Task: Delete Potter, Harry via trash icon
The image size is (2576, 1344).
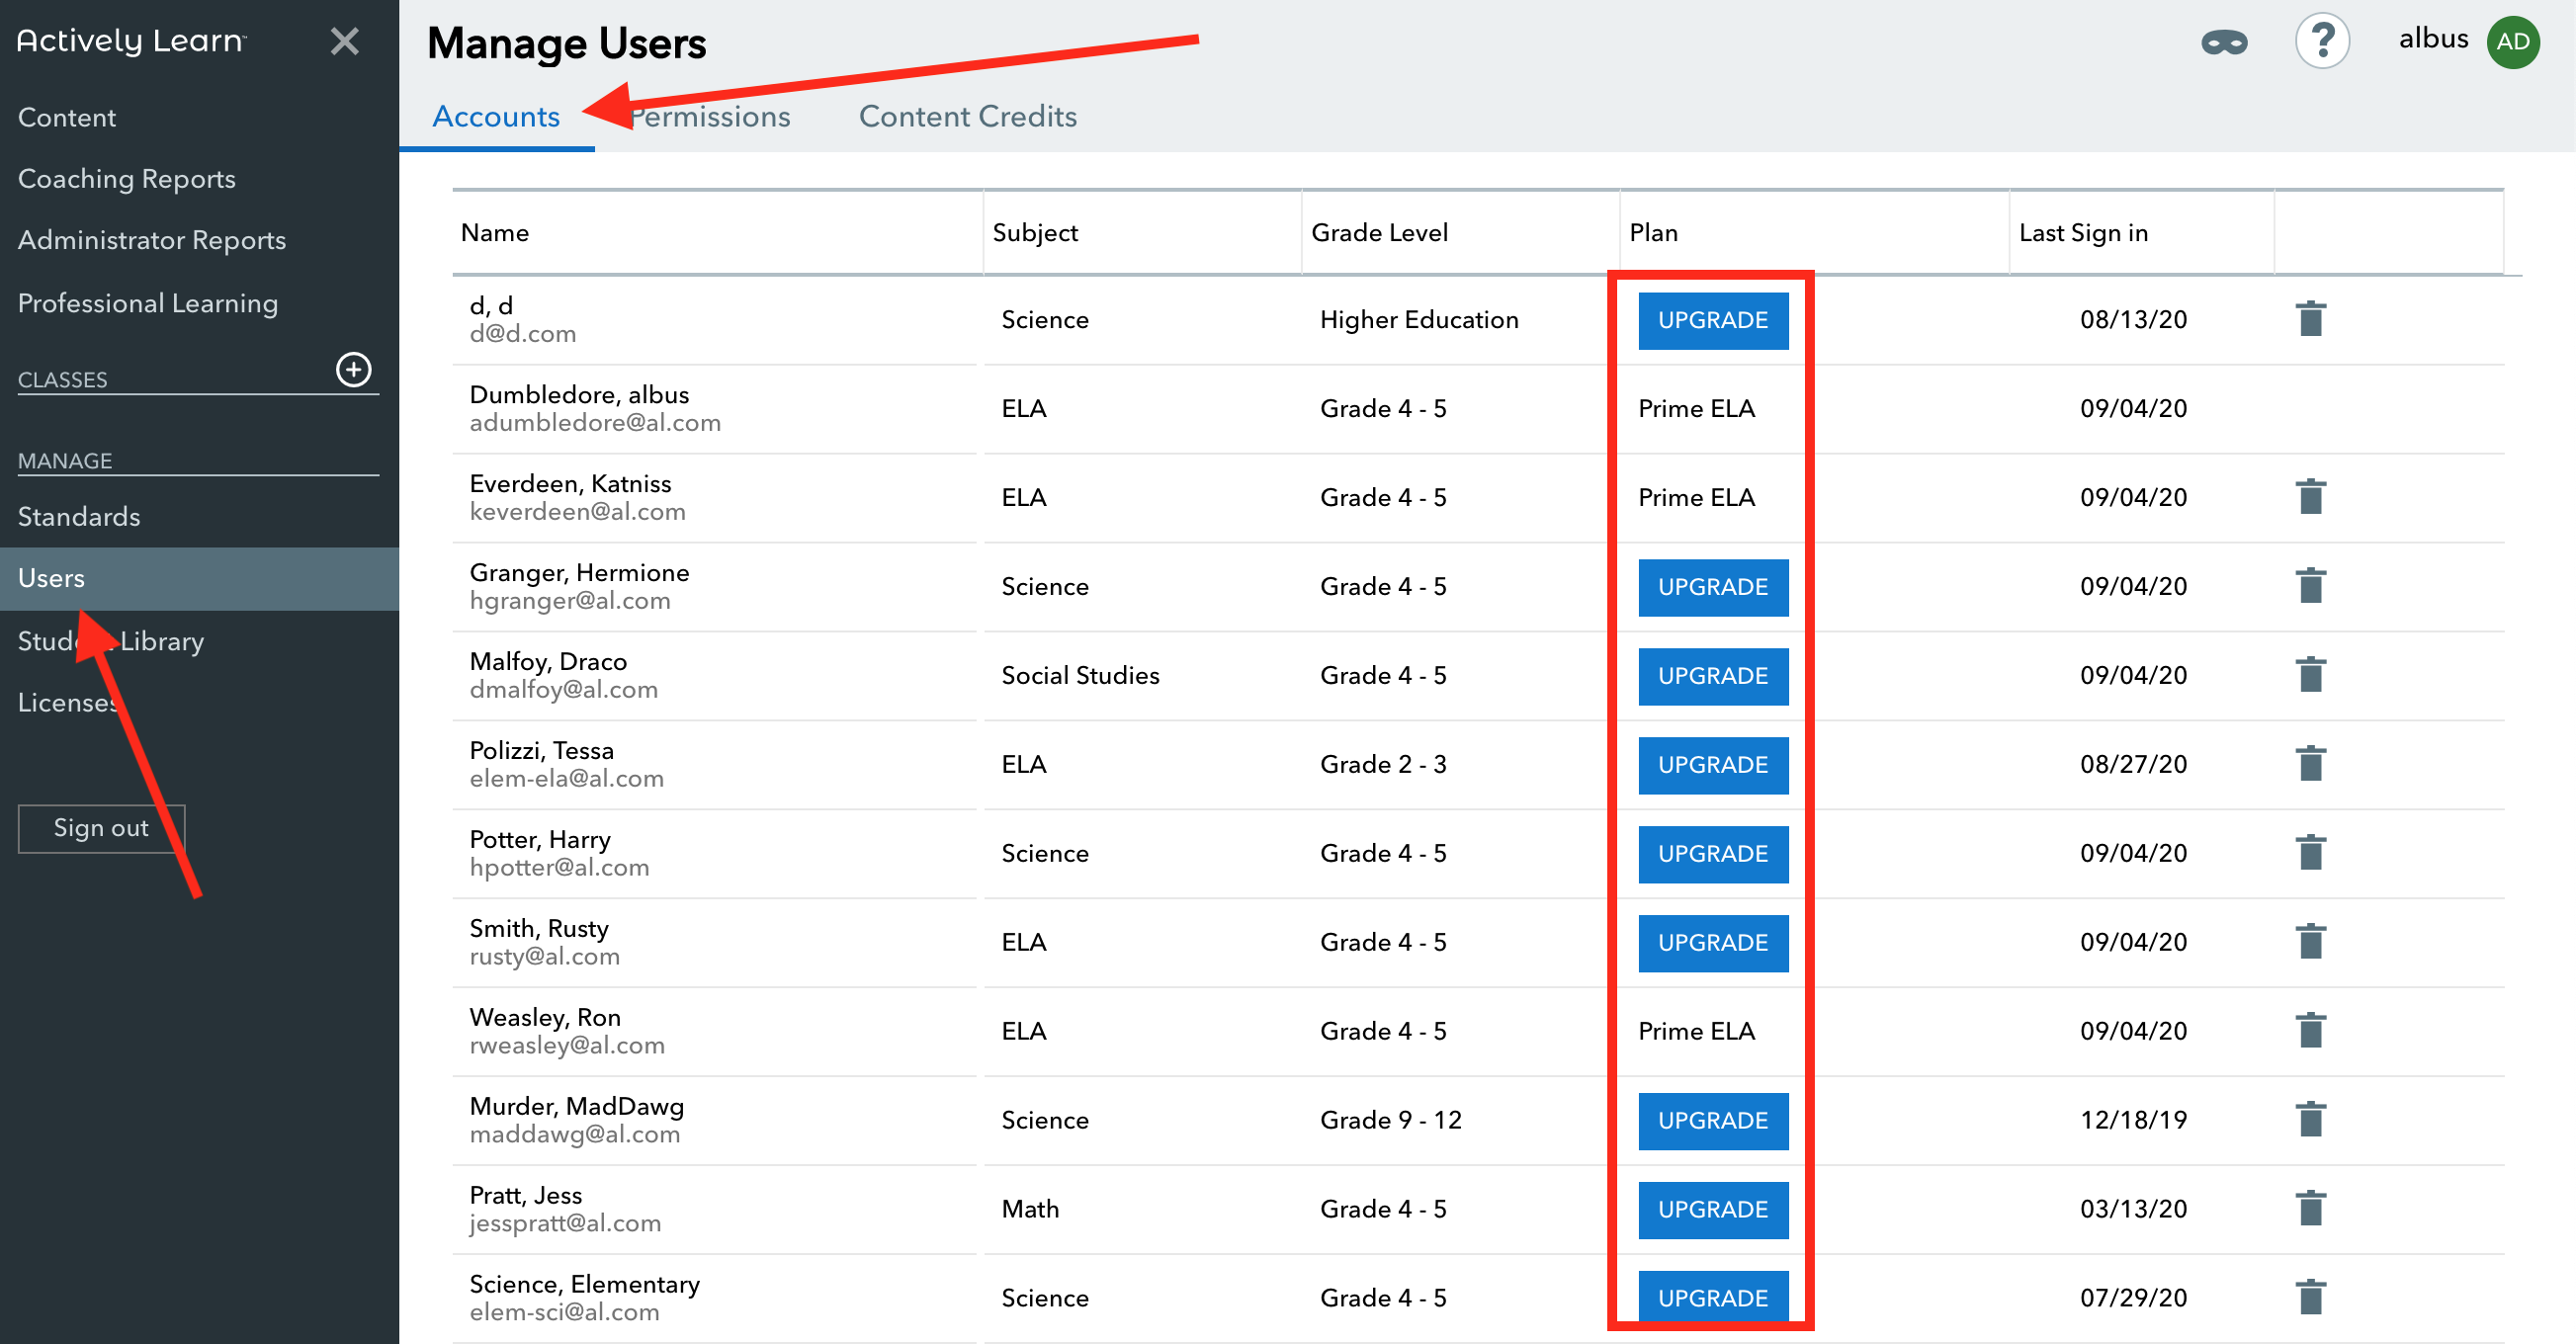Action: pos(2311,852)
